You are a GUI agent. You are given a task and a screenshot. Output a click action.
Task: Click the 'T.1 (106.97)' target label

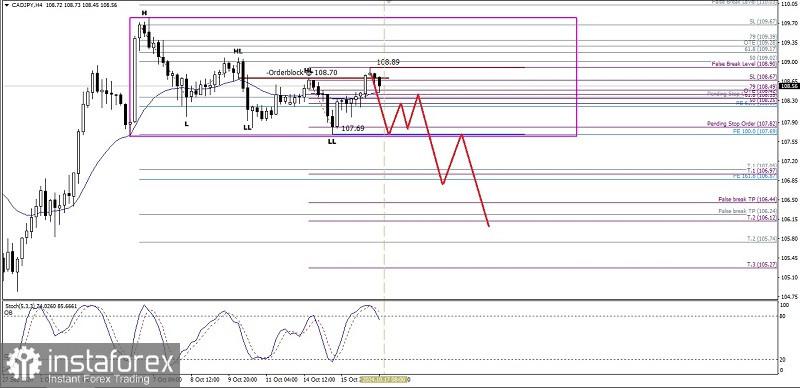coord(762,170)
